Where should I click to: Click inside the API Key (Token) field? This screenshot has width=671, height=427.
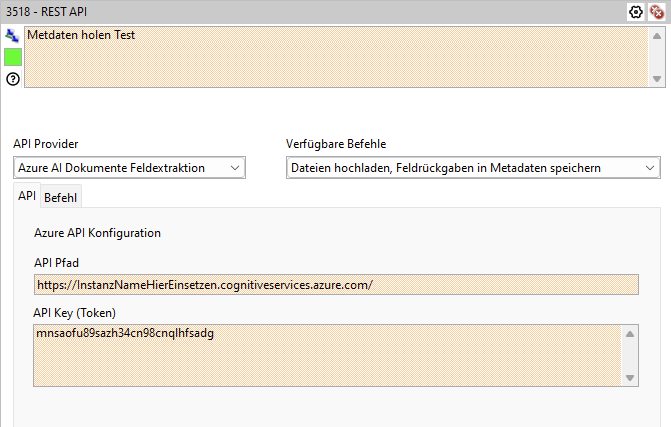coord(327,355)
